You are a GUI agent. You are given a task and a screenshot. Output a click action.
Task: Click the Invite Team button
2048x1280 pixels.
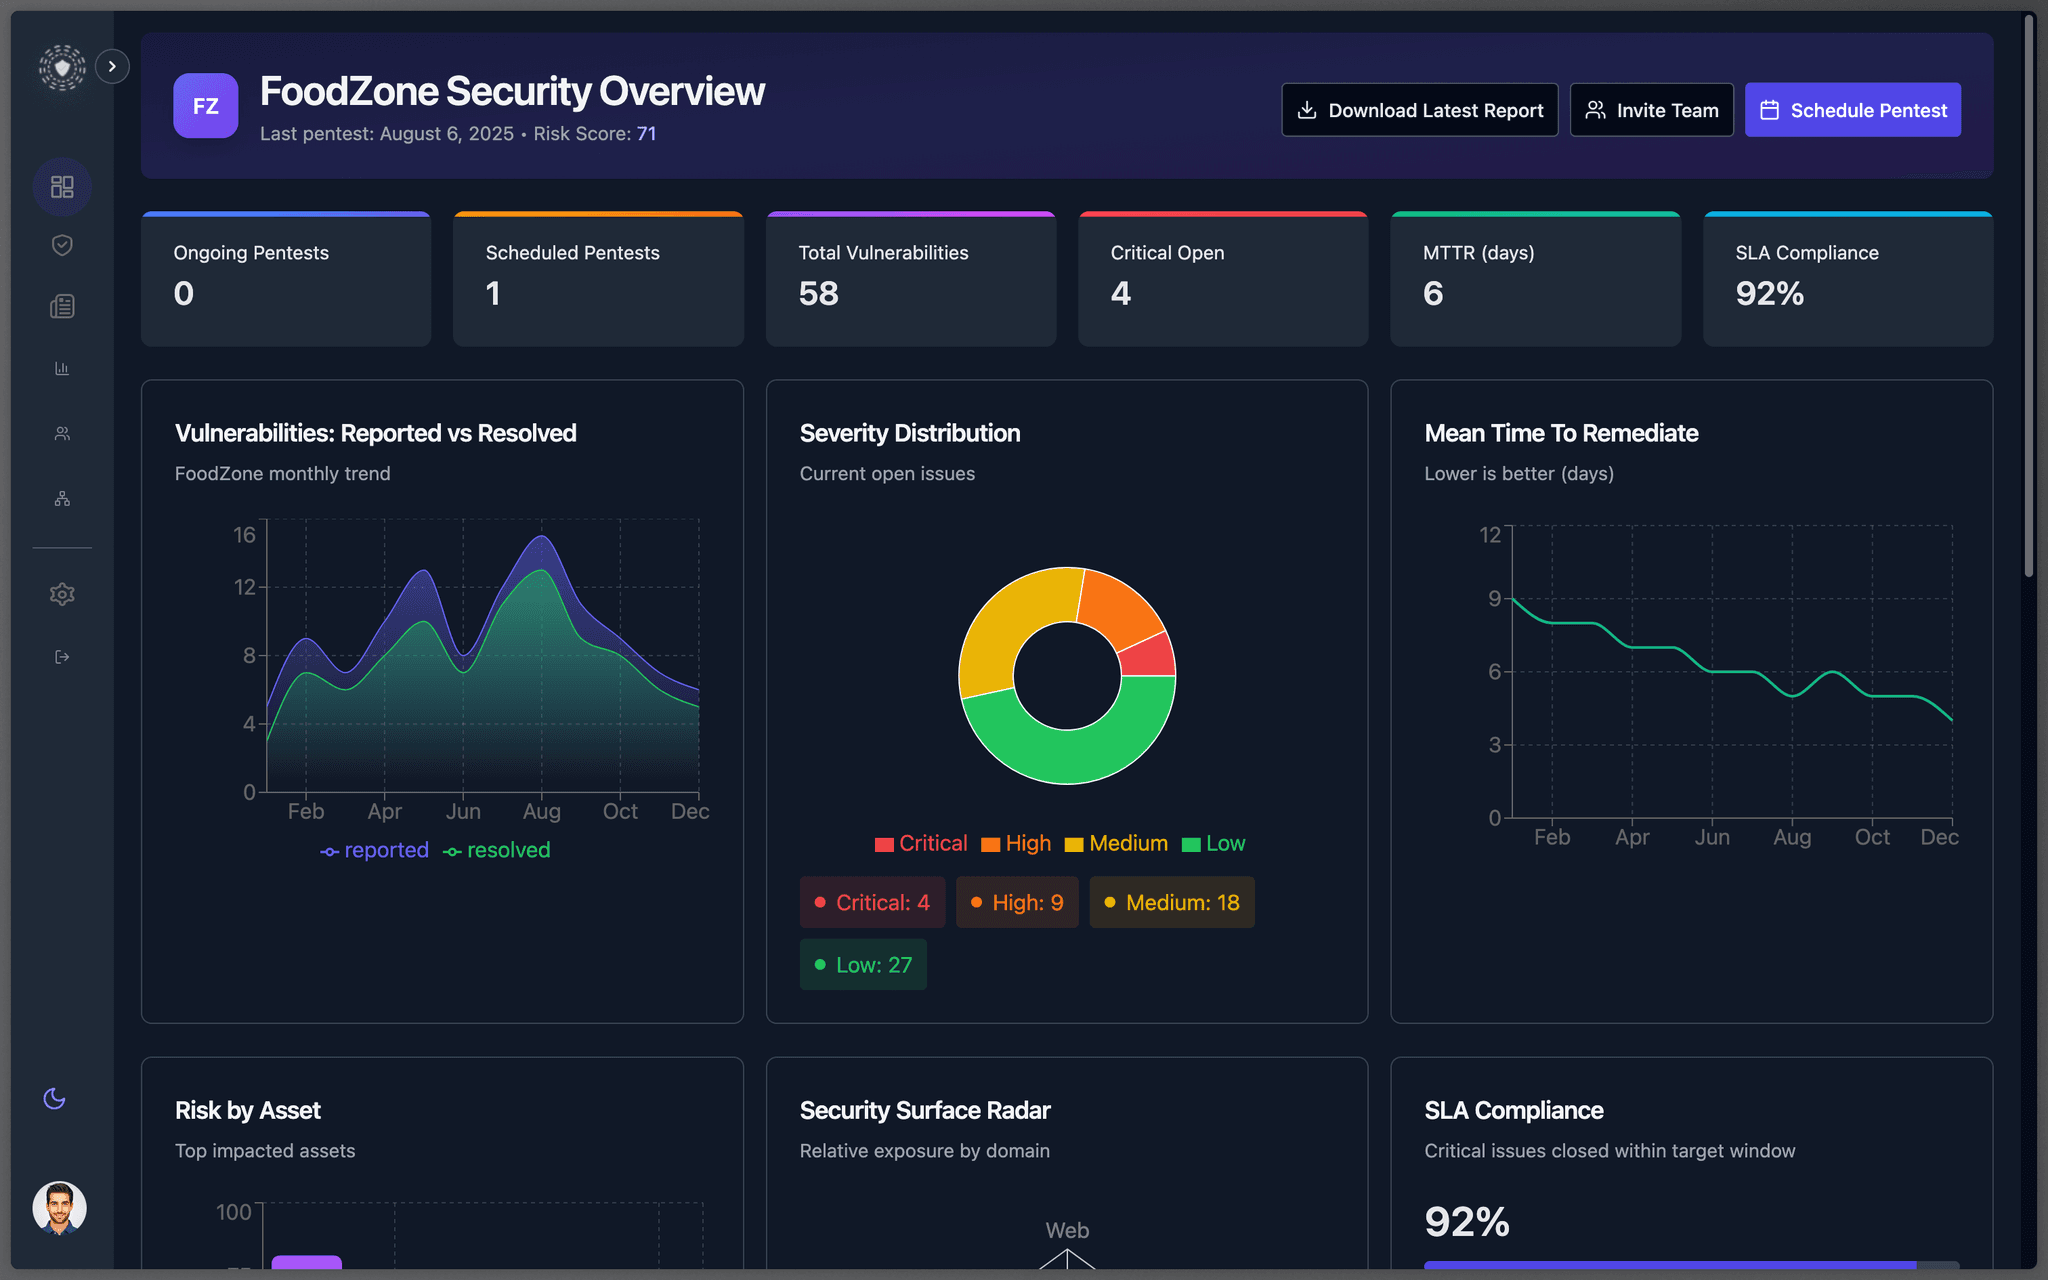[x=1651, y=110]
